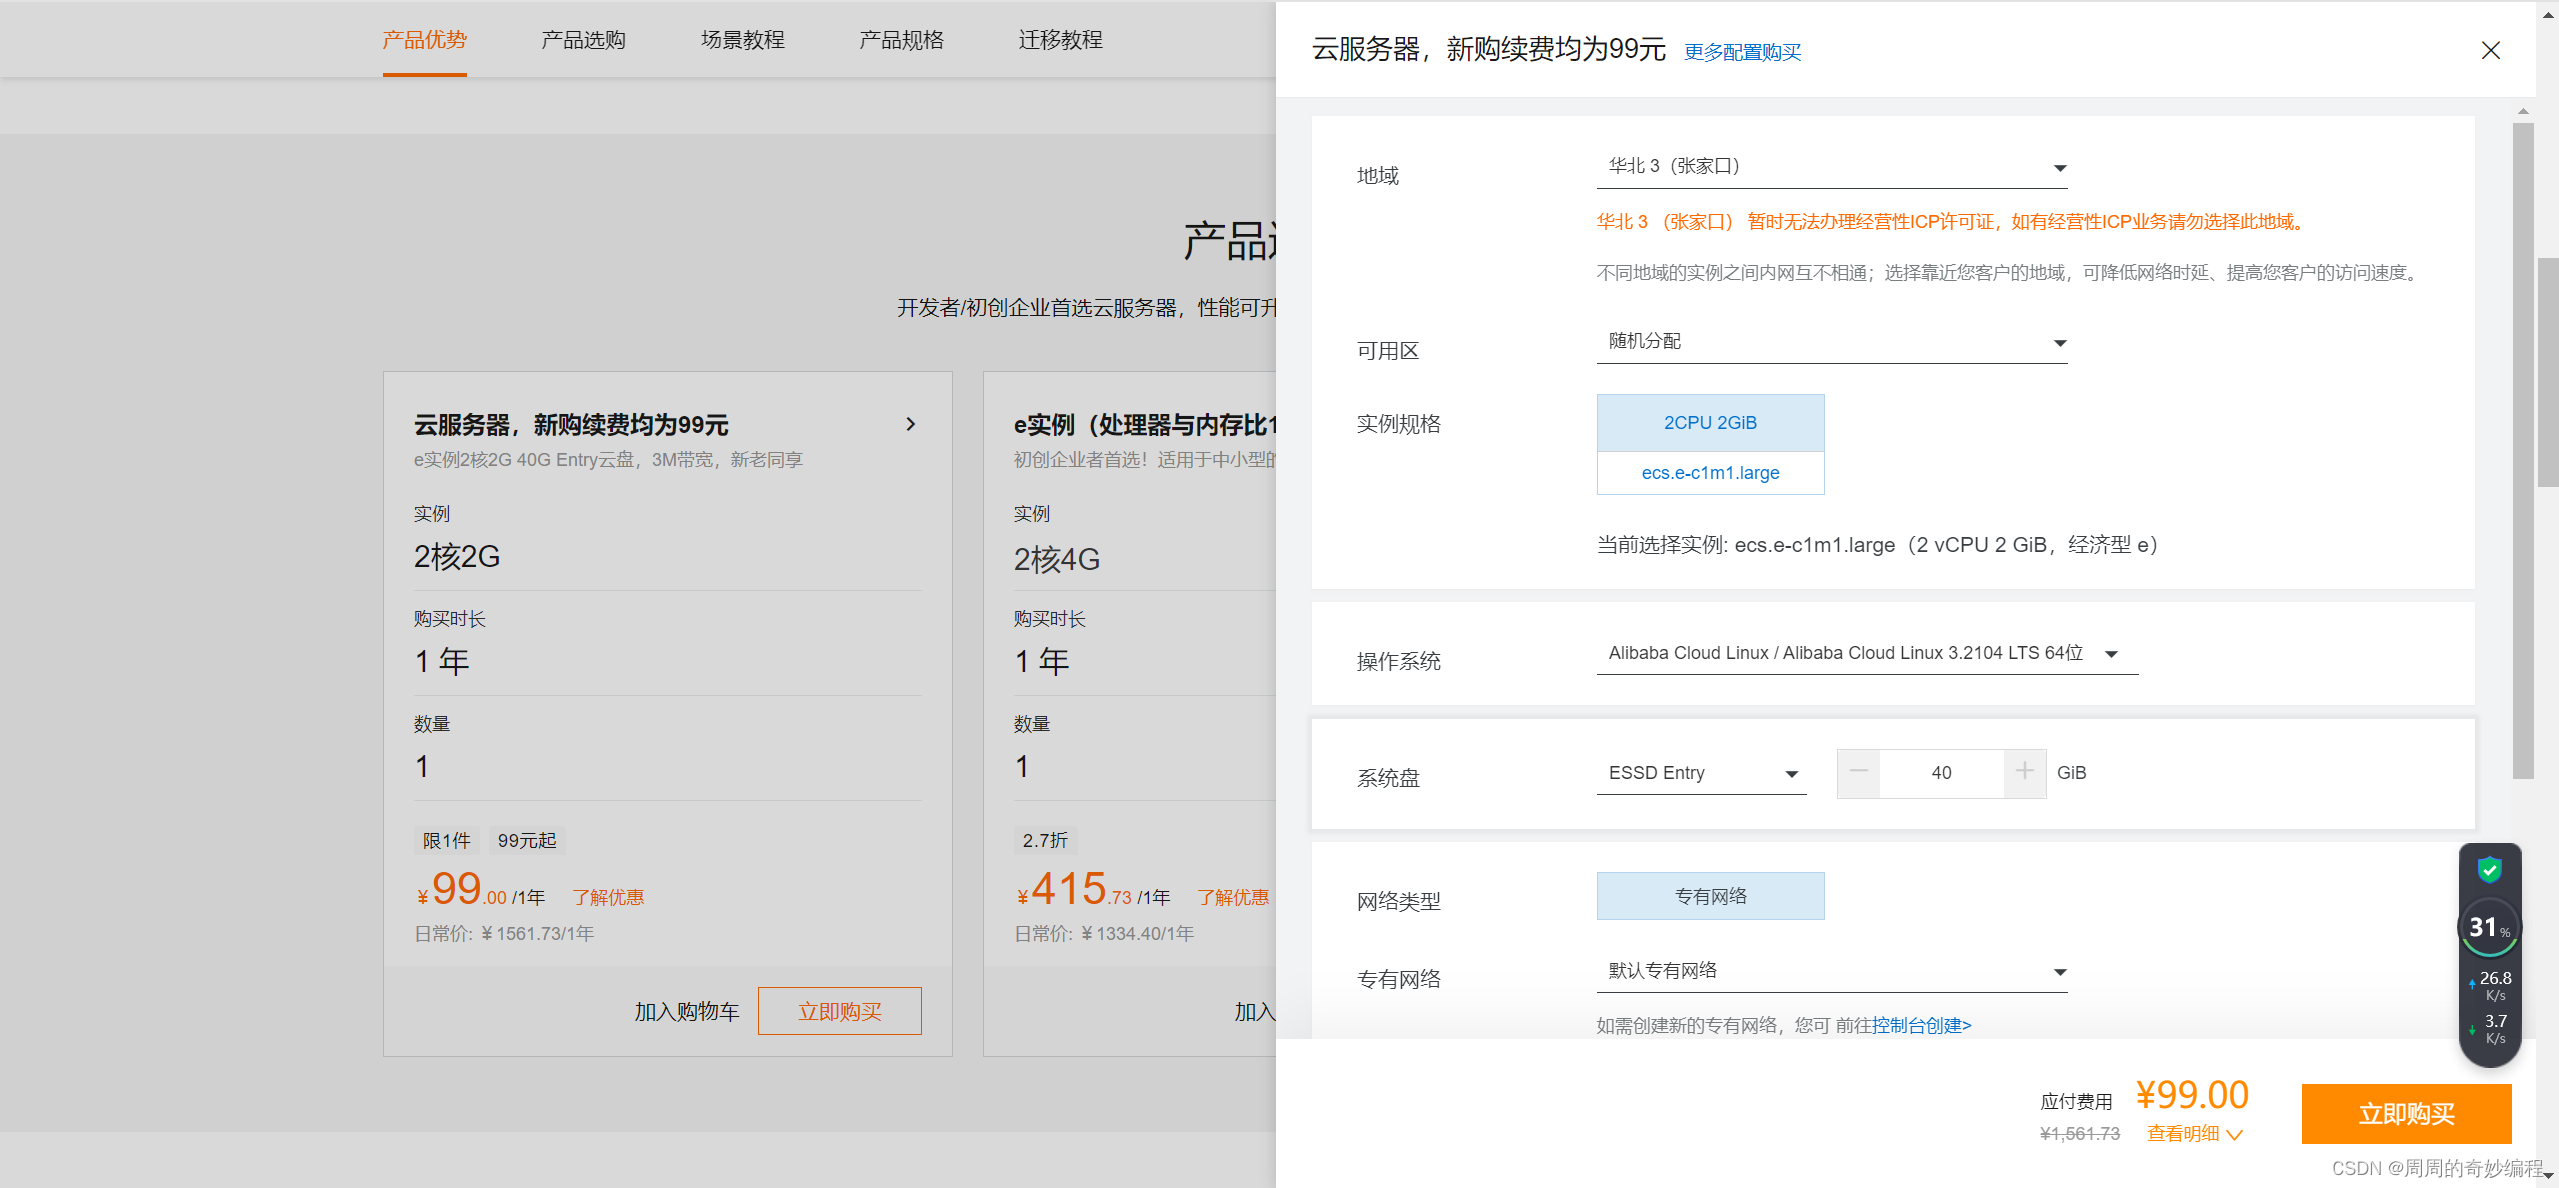This screenshot has height=1188, width=2559.
Task: Click 了解优惠 on the ¥415.73 card
Action: (x=1233, y=897)
